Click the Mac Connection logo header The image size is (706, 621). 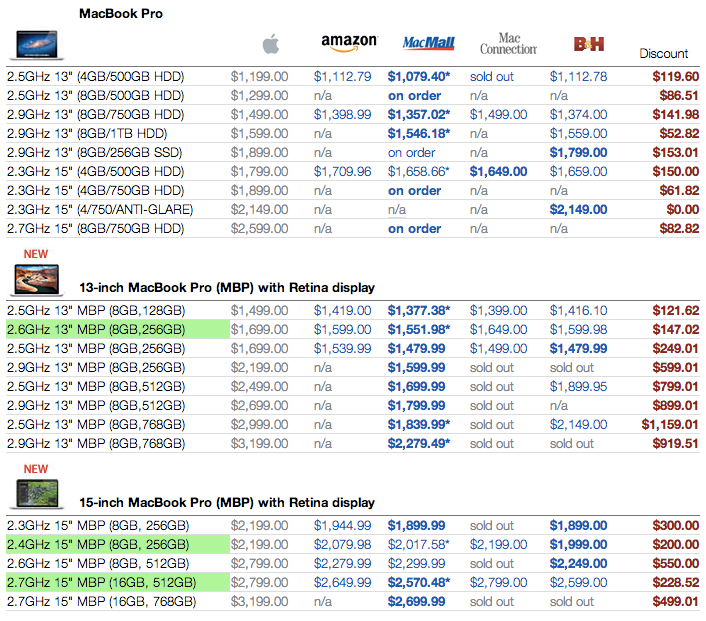(508, 44)
